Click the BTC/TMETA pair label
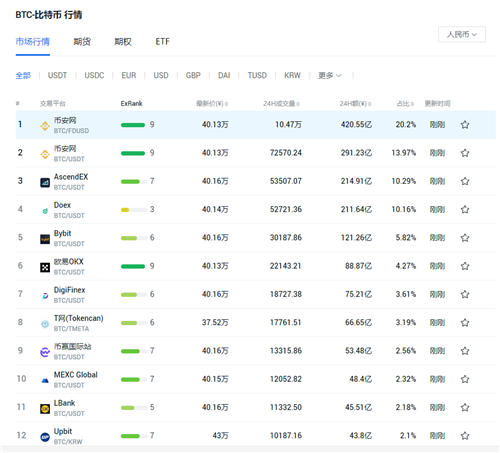 71,329
